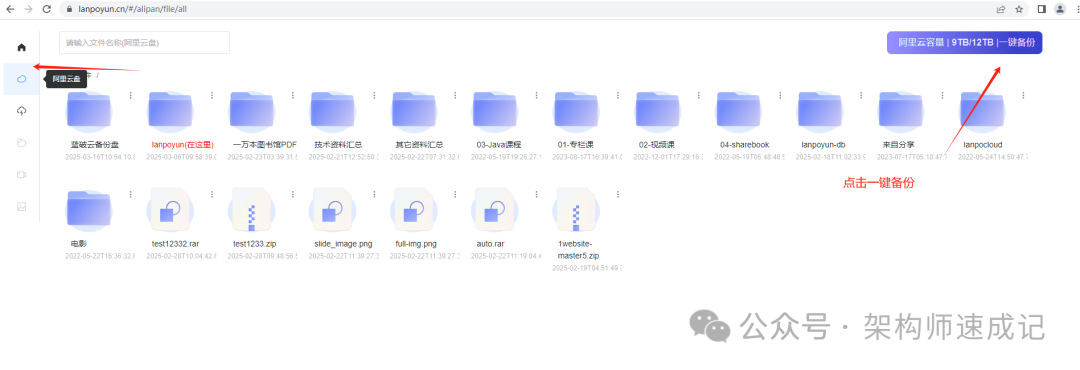Bookmark this page with the star icon
Image resolution: width=1080 pixels, height=370 pixels.
[x=1019, y=9]
